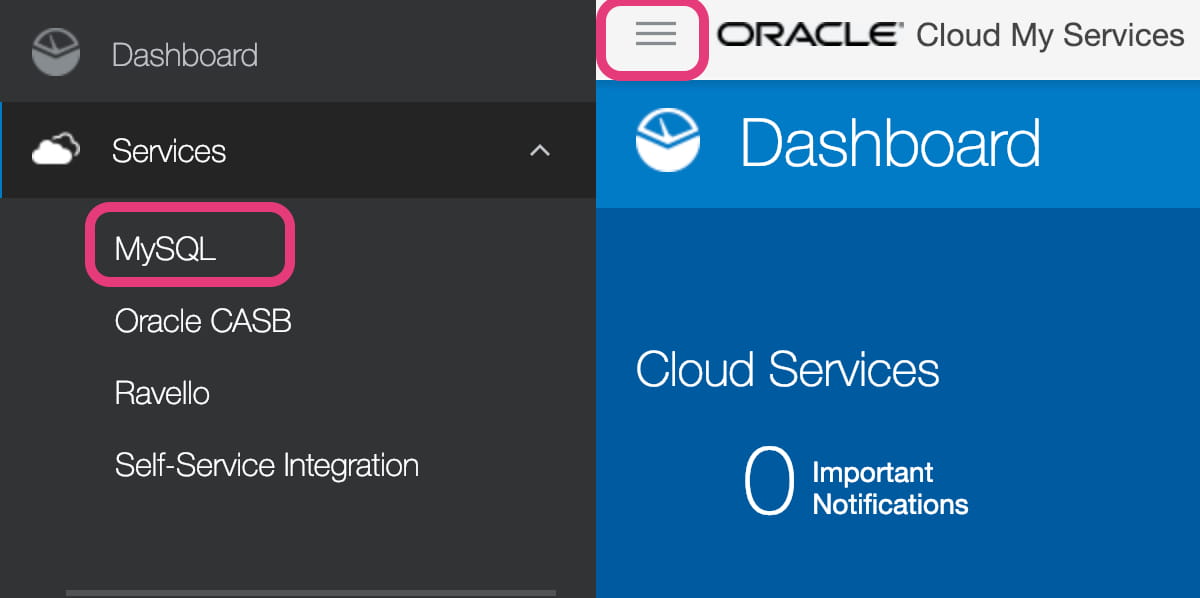Click the sidebar horizontal scrollbar
Image resolution: width=1200 pixels, height=598 pixels.
310,592
